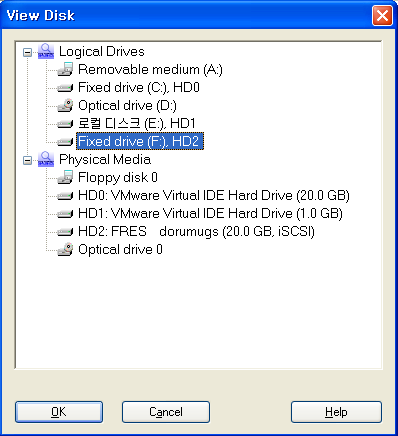Click the Removable medium (A:) floppy icon

65,69
